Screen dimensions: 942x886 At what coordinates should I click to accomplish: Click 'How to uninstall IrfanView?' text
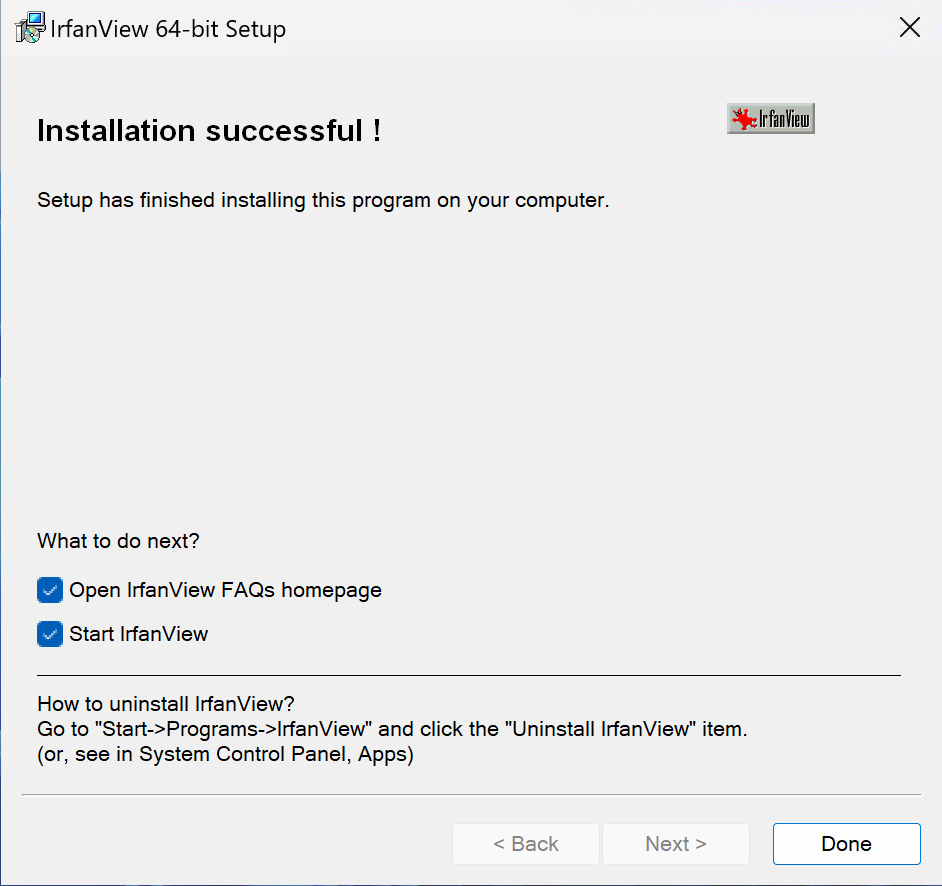click(x=166, y=703)
